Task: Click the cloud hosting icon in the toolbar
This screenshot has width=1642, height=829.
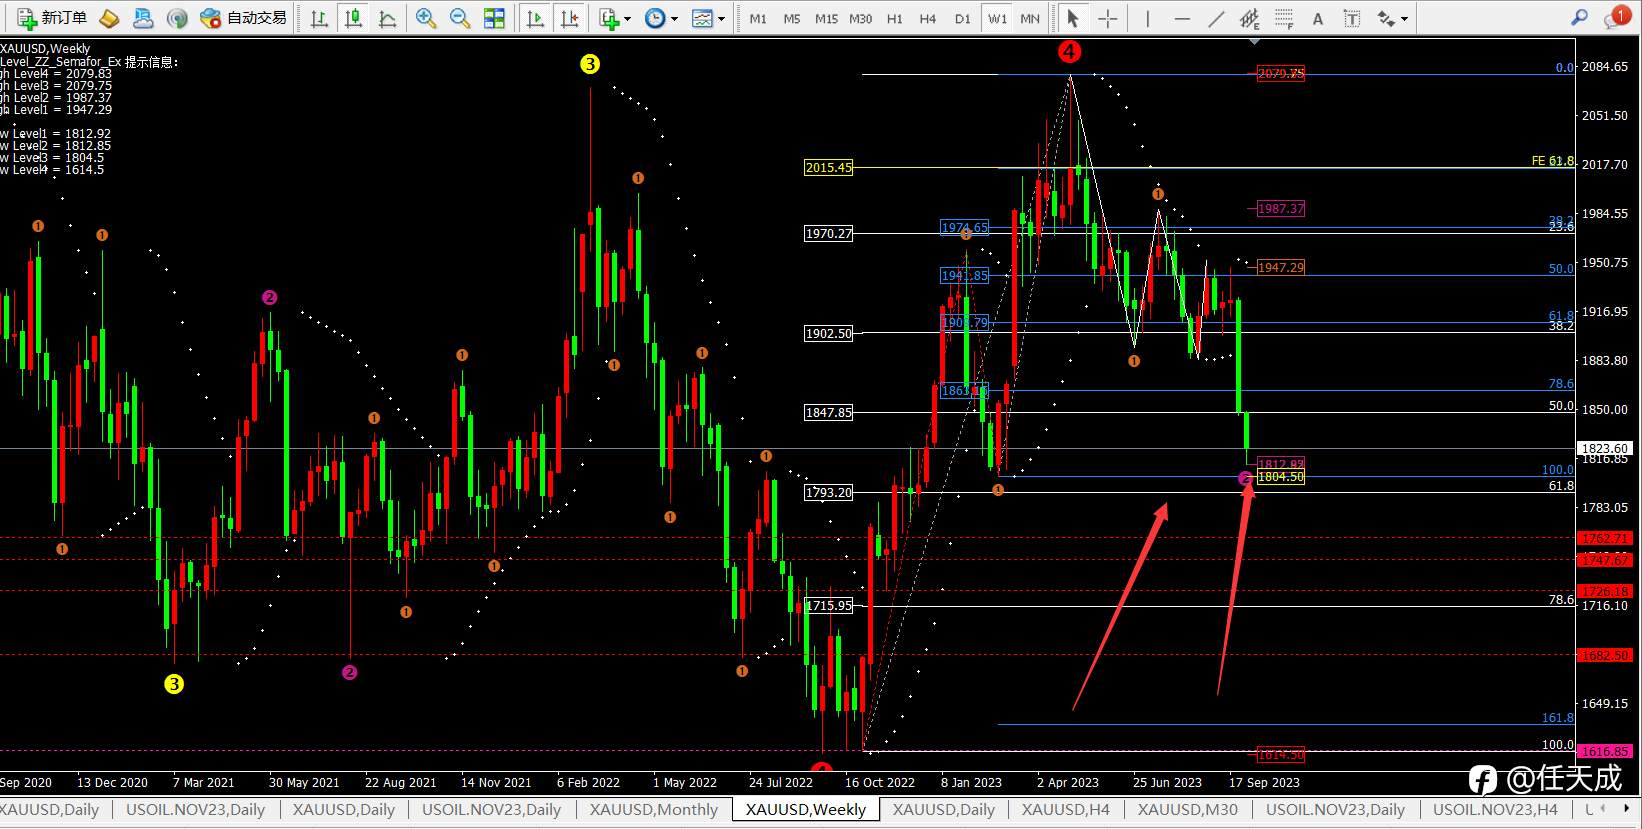Action: (x=143, y=18)
